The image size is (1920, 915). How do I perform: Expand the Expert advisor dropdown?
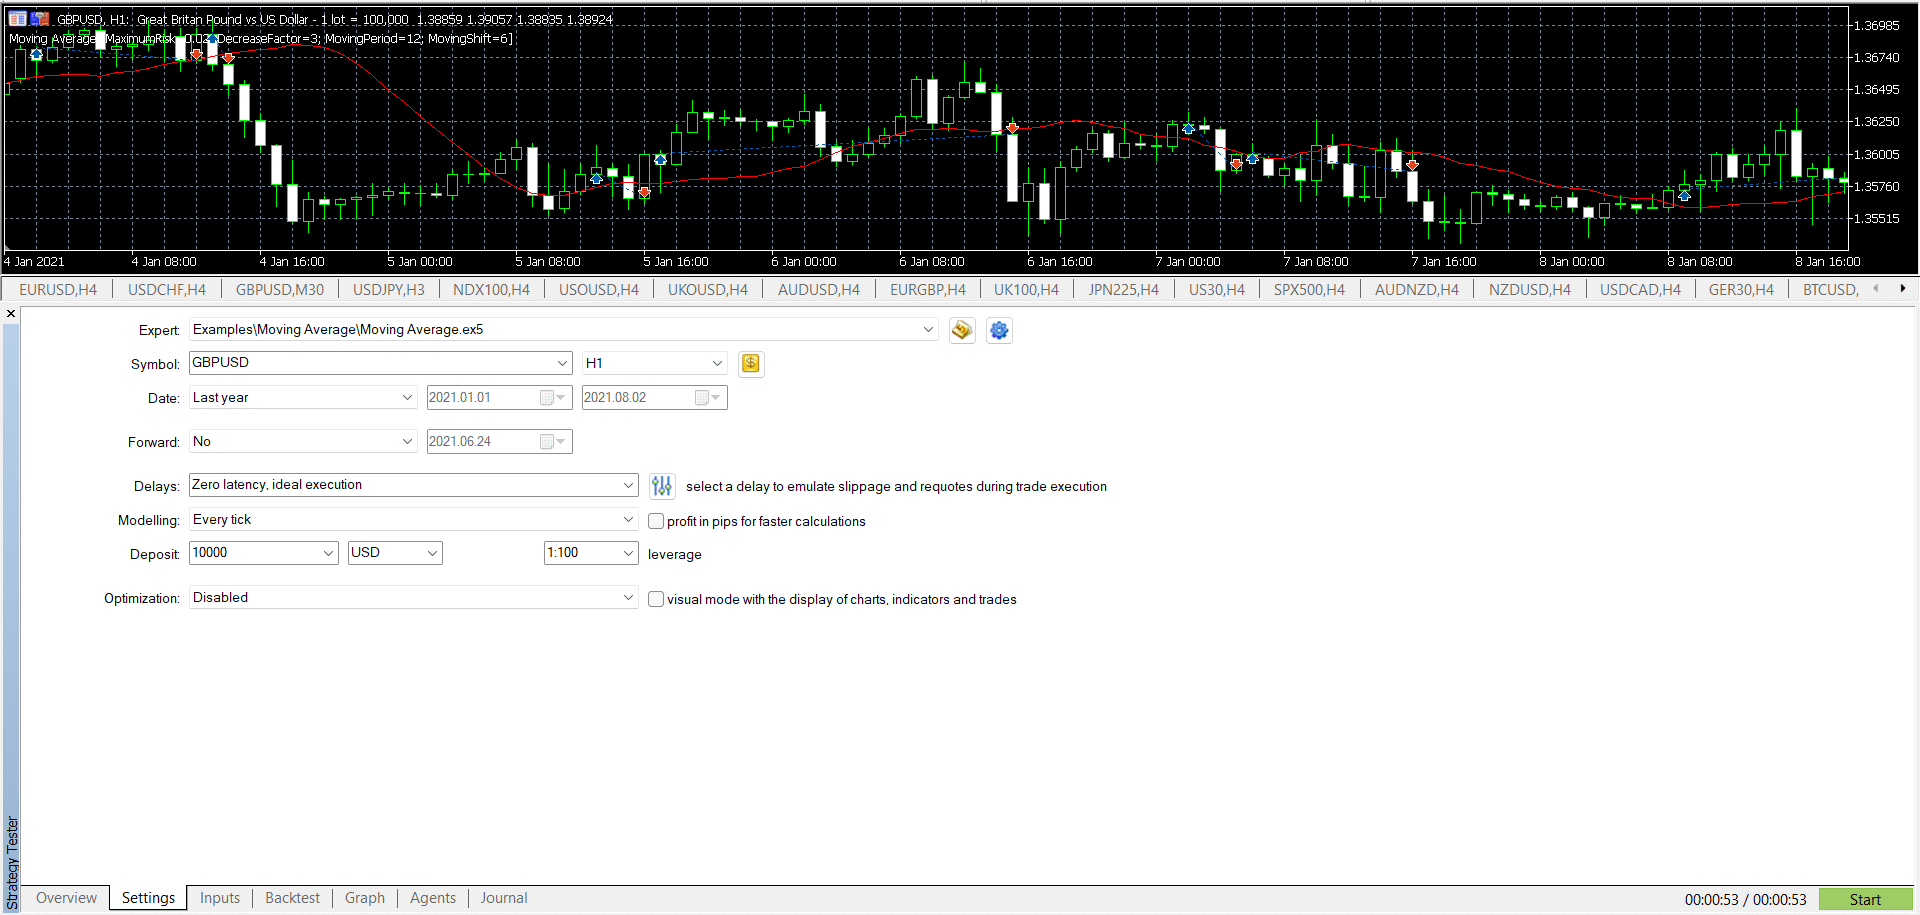(928, 329)
